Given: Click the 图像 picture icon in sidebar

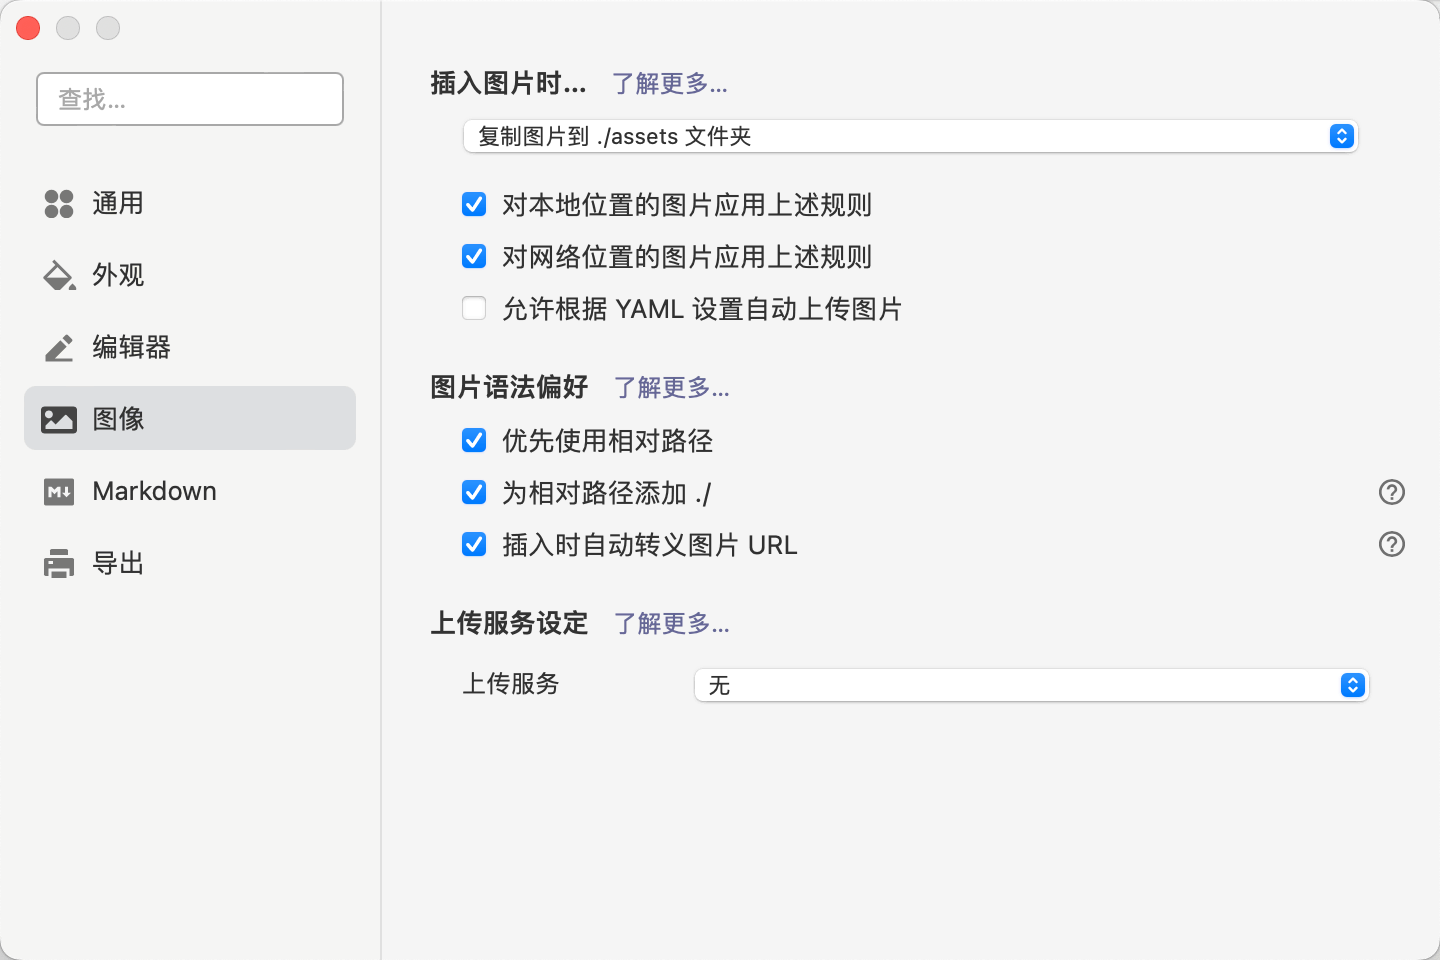Looking at the screenshot, I should (x=59, y=419).
